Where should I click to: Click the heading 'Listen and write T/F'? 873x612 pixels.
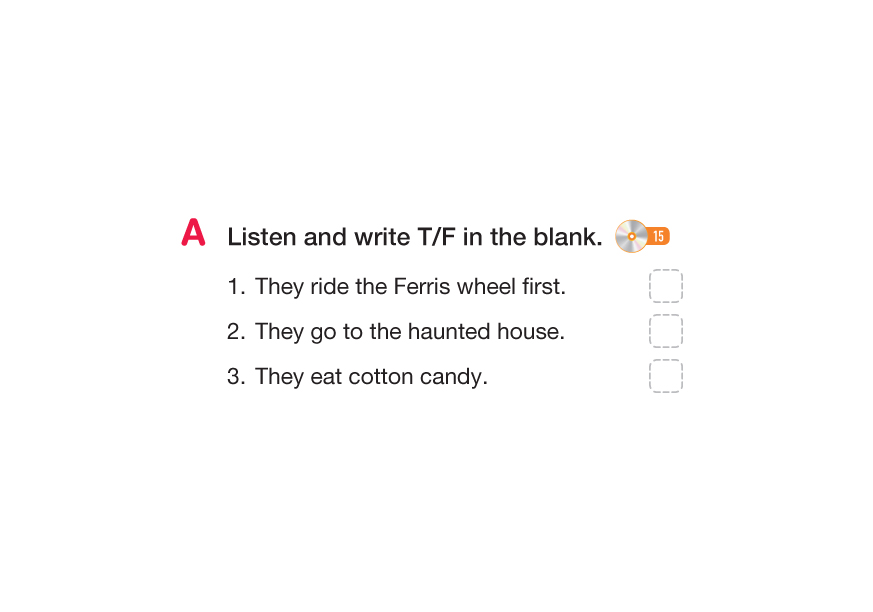coord(414,237)
